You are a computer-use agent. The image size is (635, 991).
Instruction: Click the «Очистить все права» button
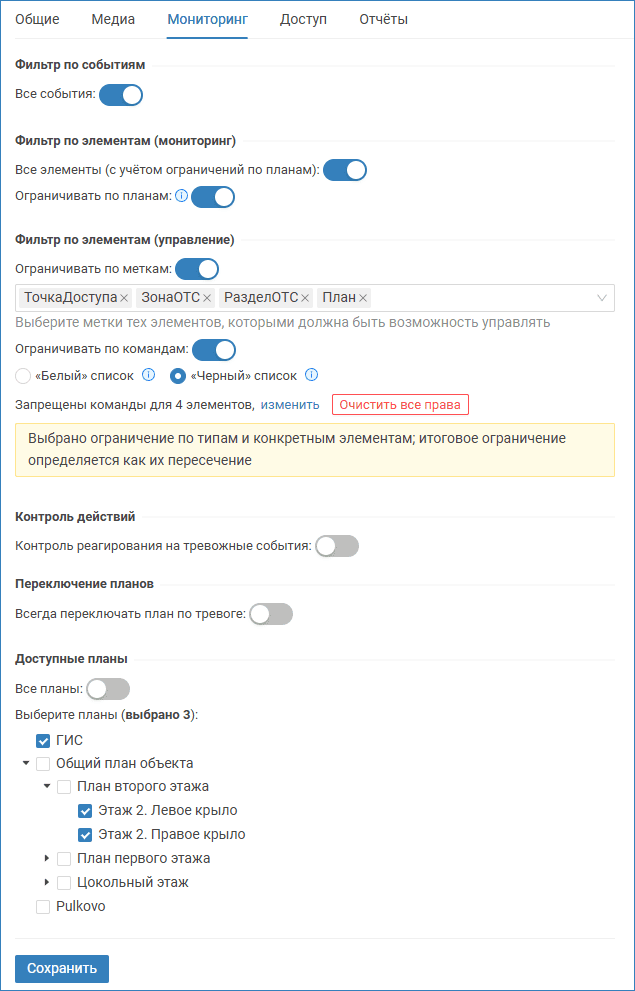click(x=400, y=405)
